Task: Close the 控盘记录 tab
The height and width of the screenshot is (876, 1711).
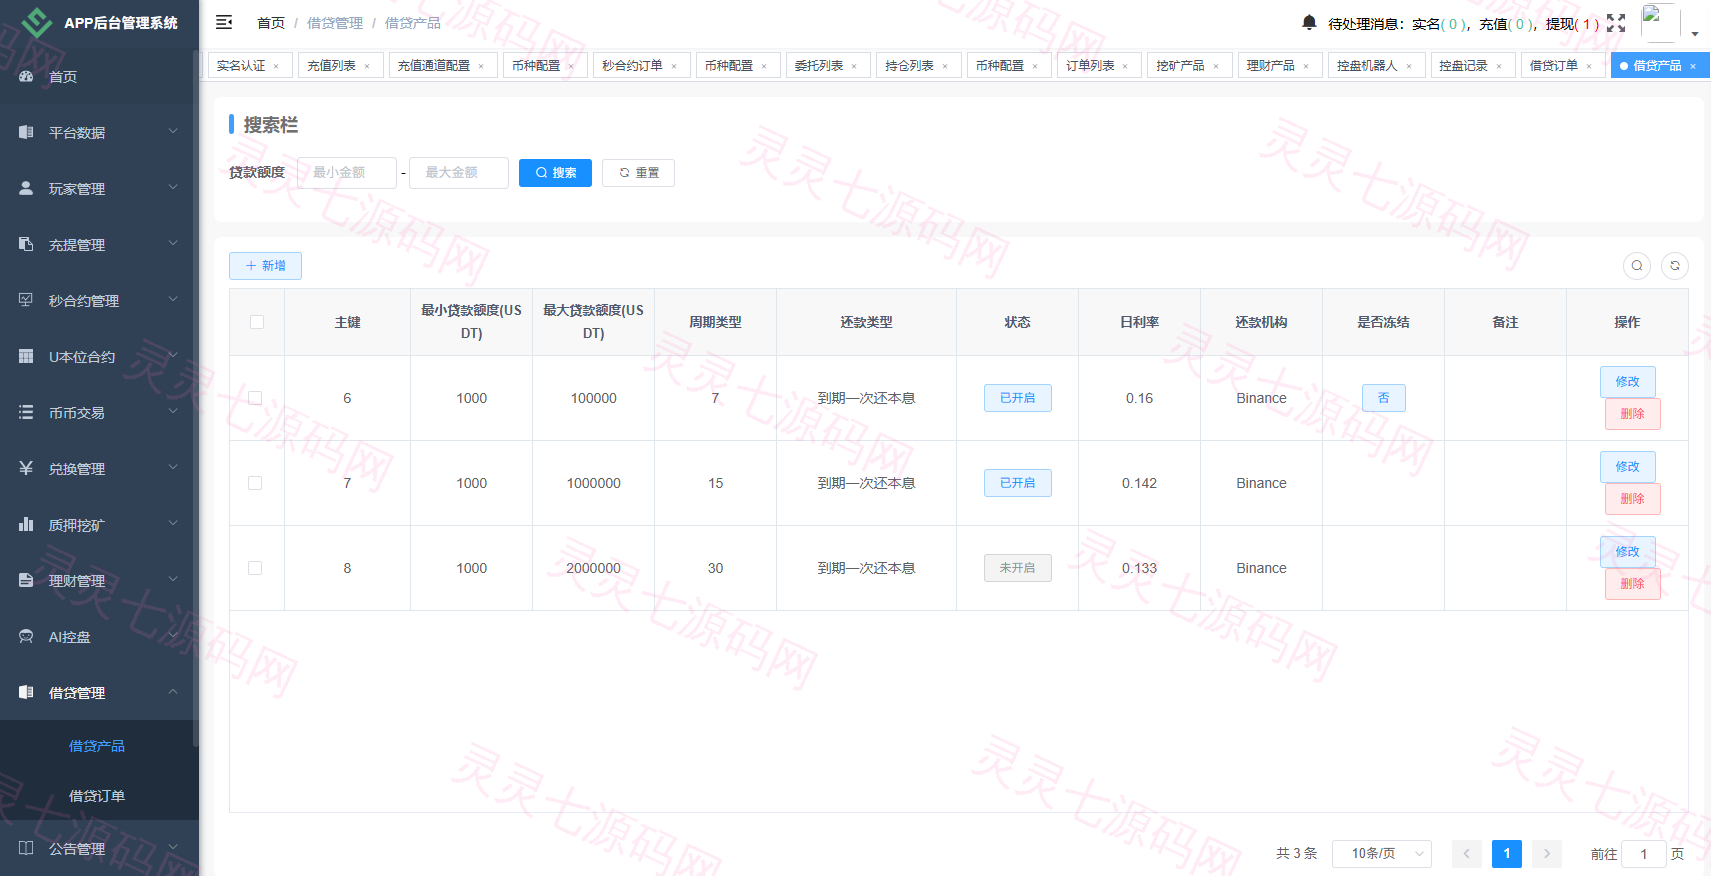Action: 1499,66
